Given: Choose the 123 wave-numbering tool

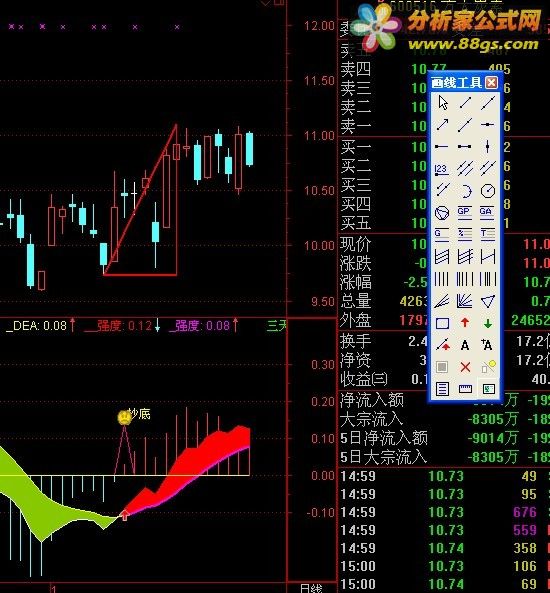Looking at the screenshot, I should [x=442, y=169].
